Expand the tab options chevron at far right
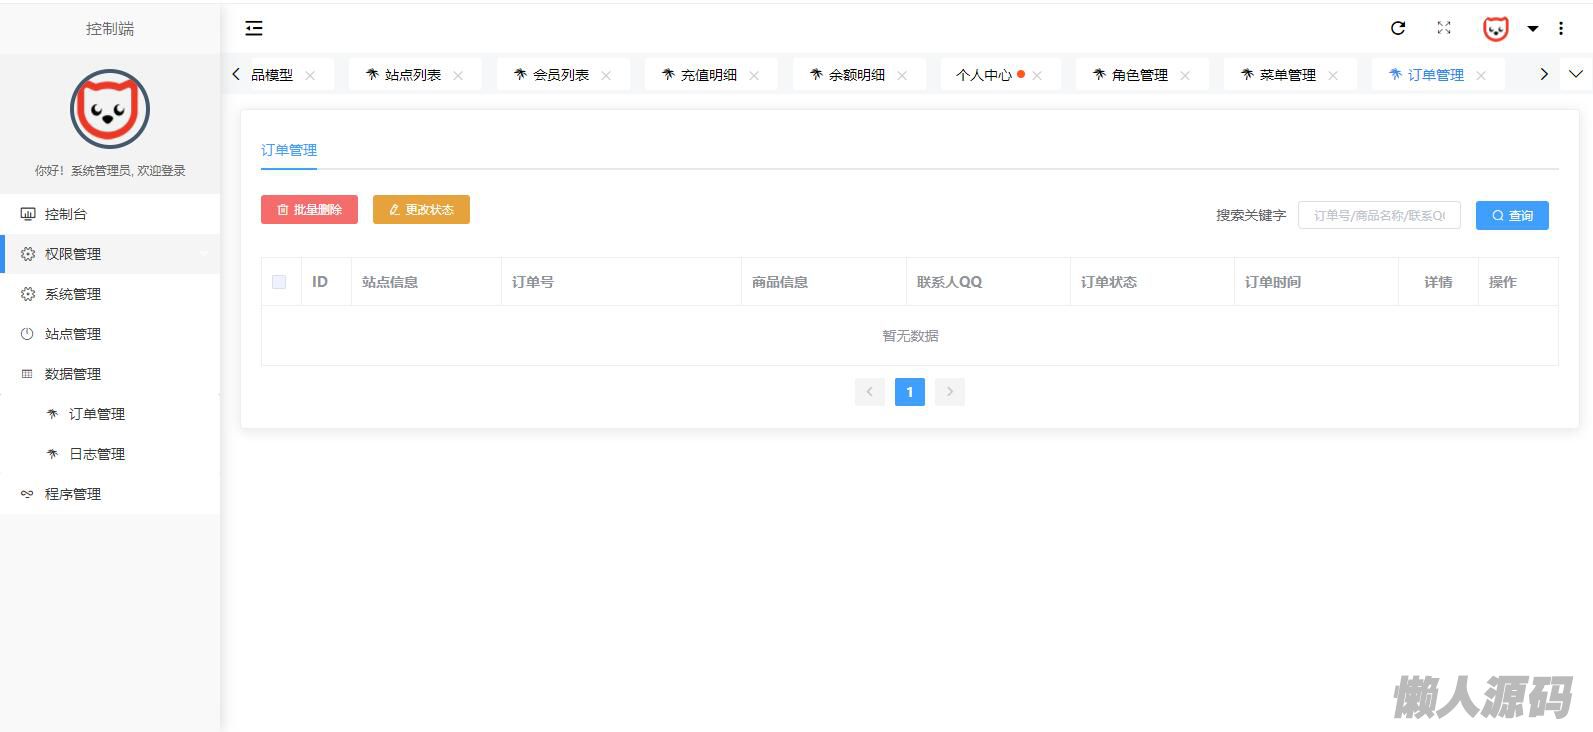1593x732 pixels. [x=1576, y=75]
